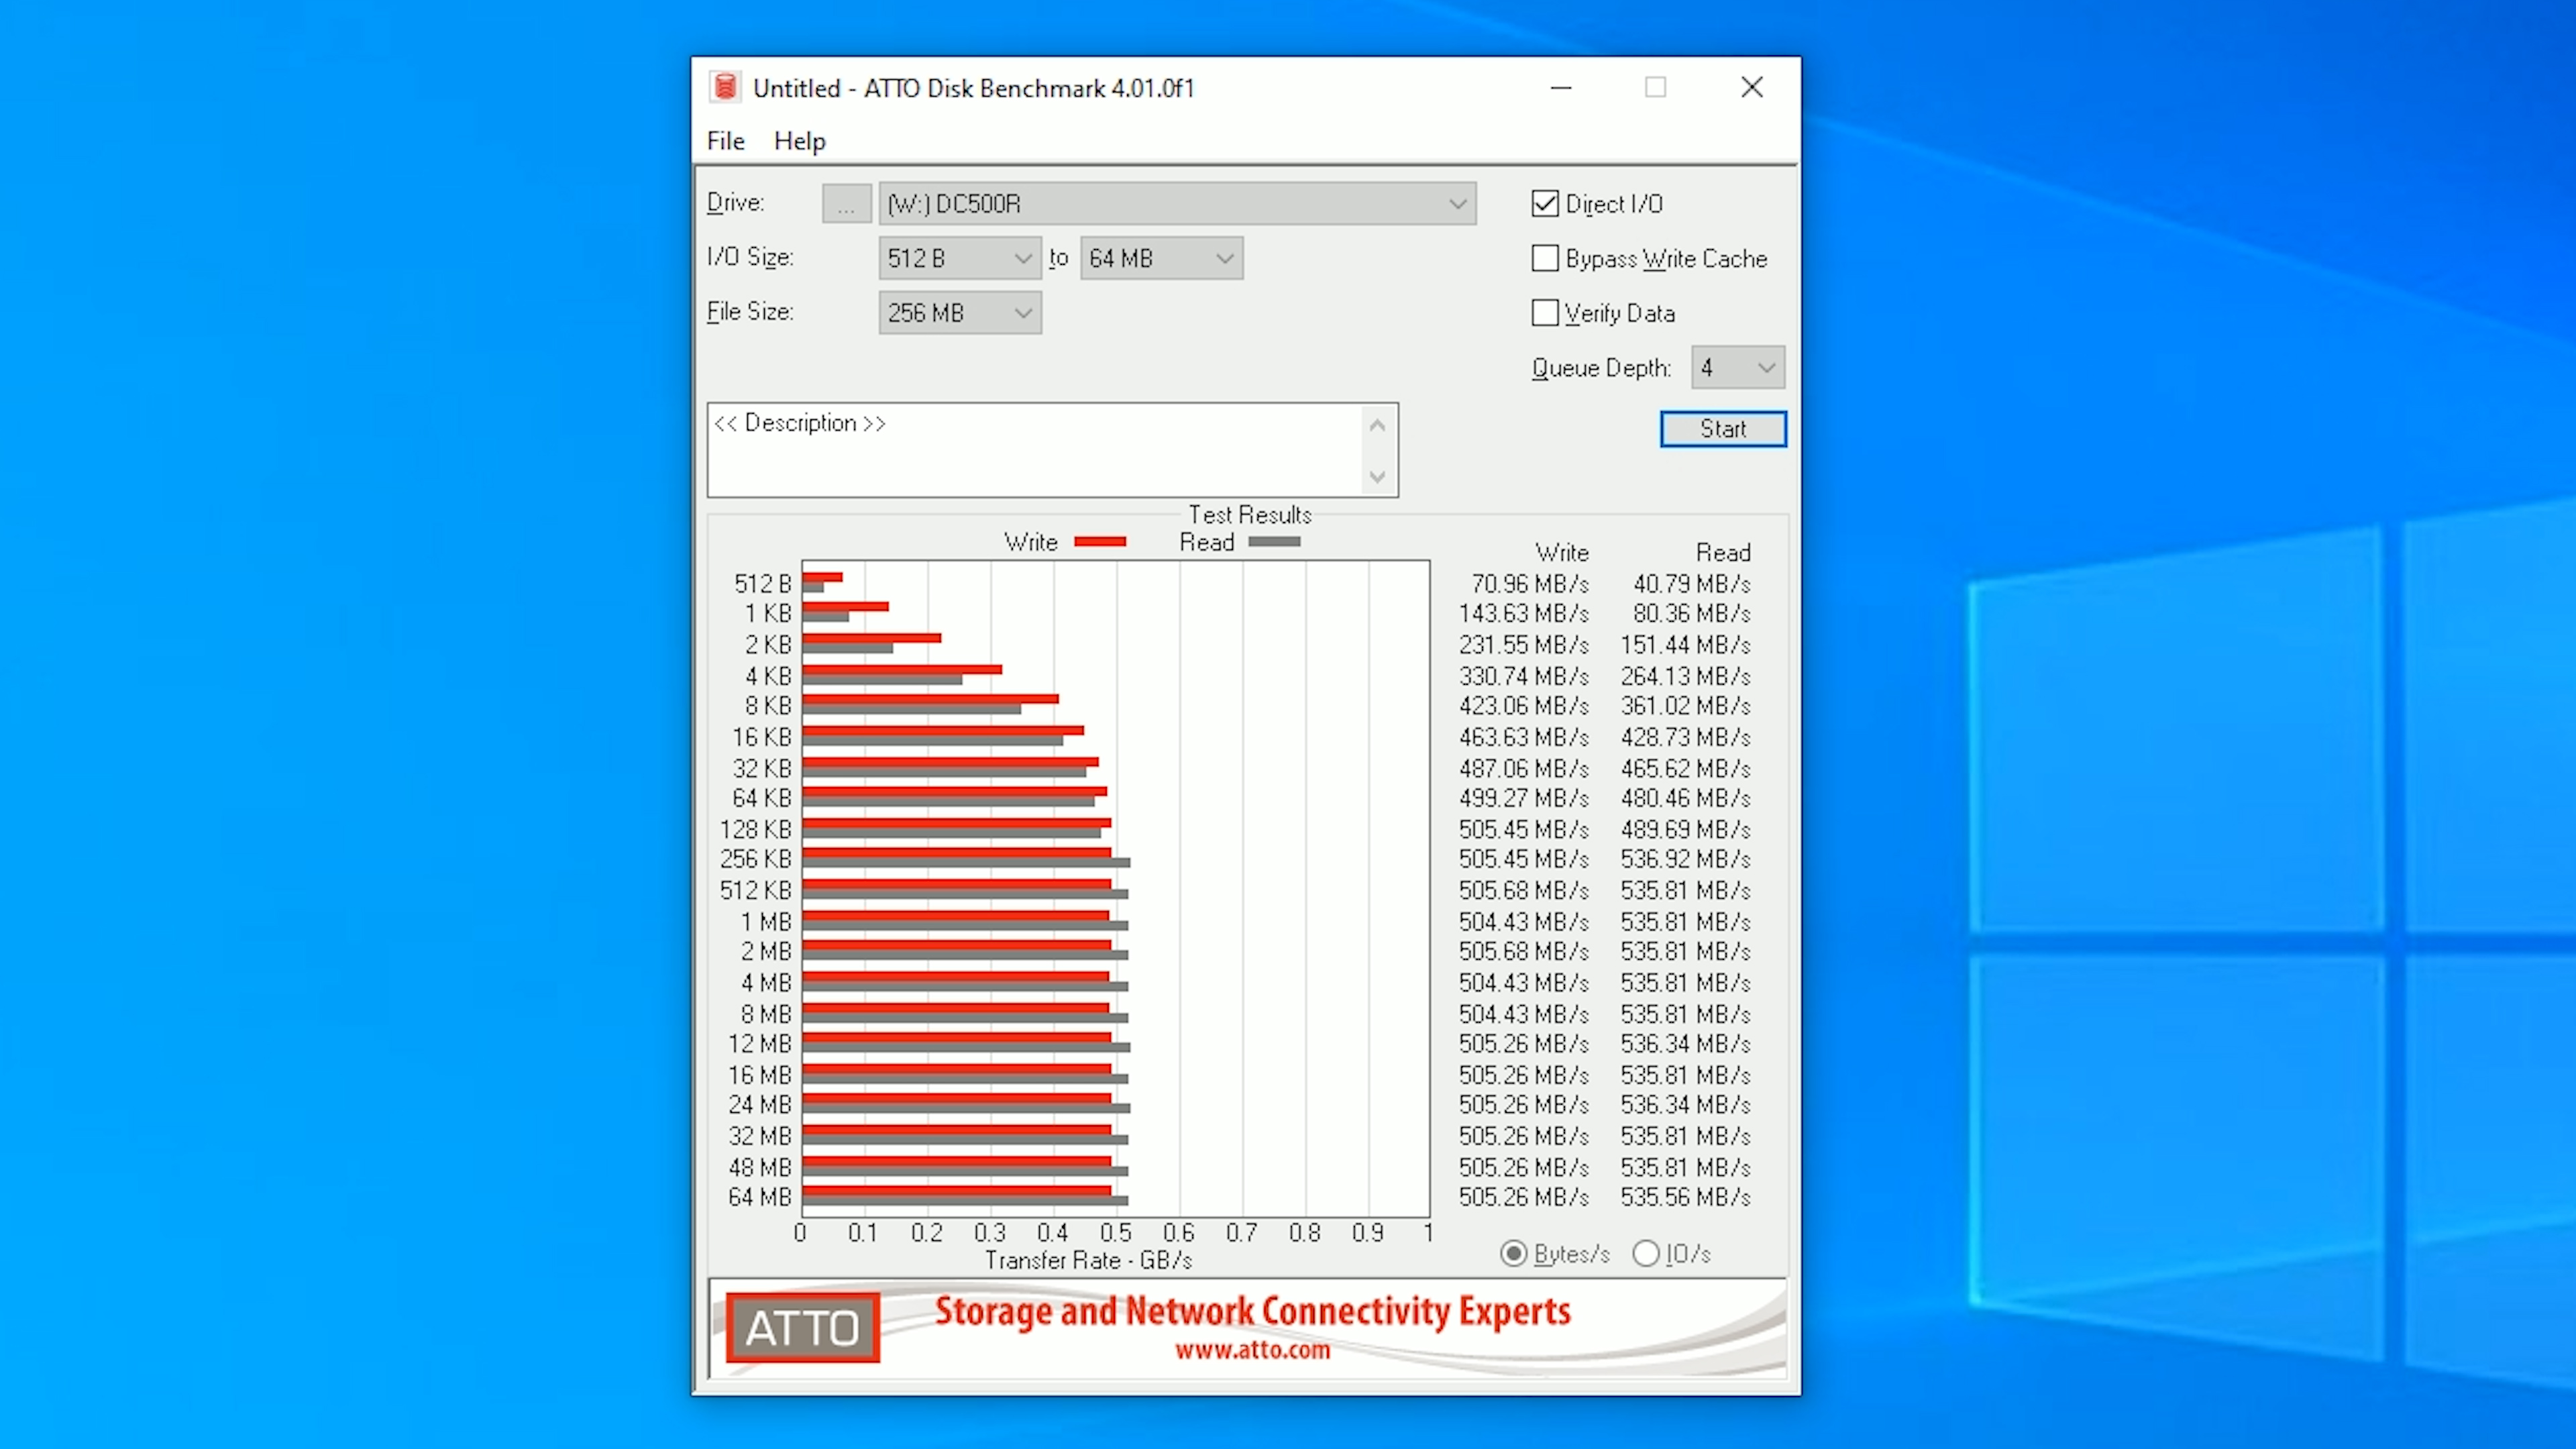Open the Queue Depth dropdown
The height and width of the screenshot is (1449, 2576).
coord(1737,368)
